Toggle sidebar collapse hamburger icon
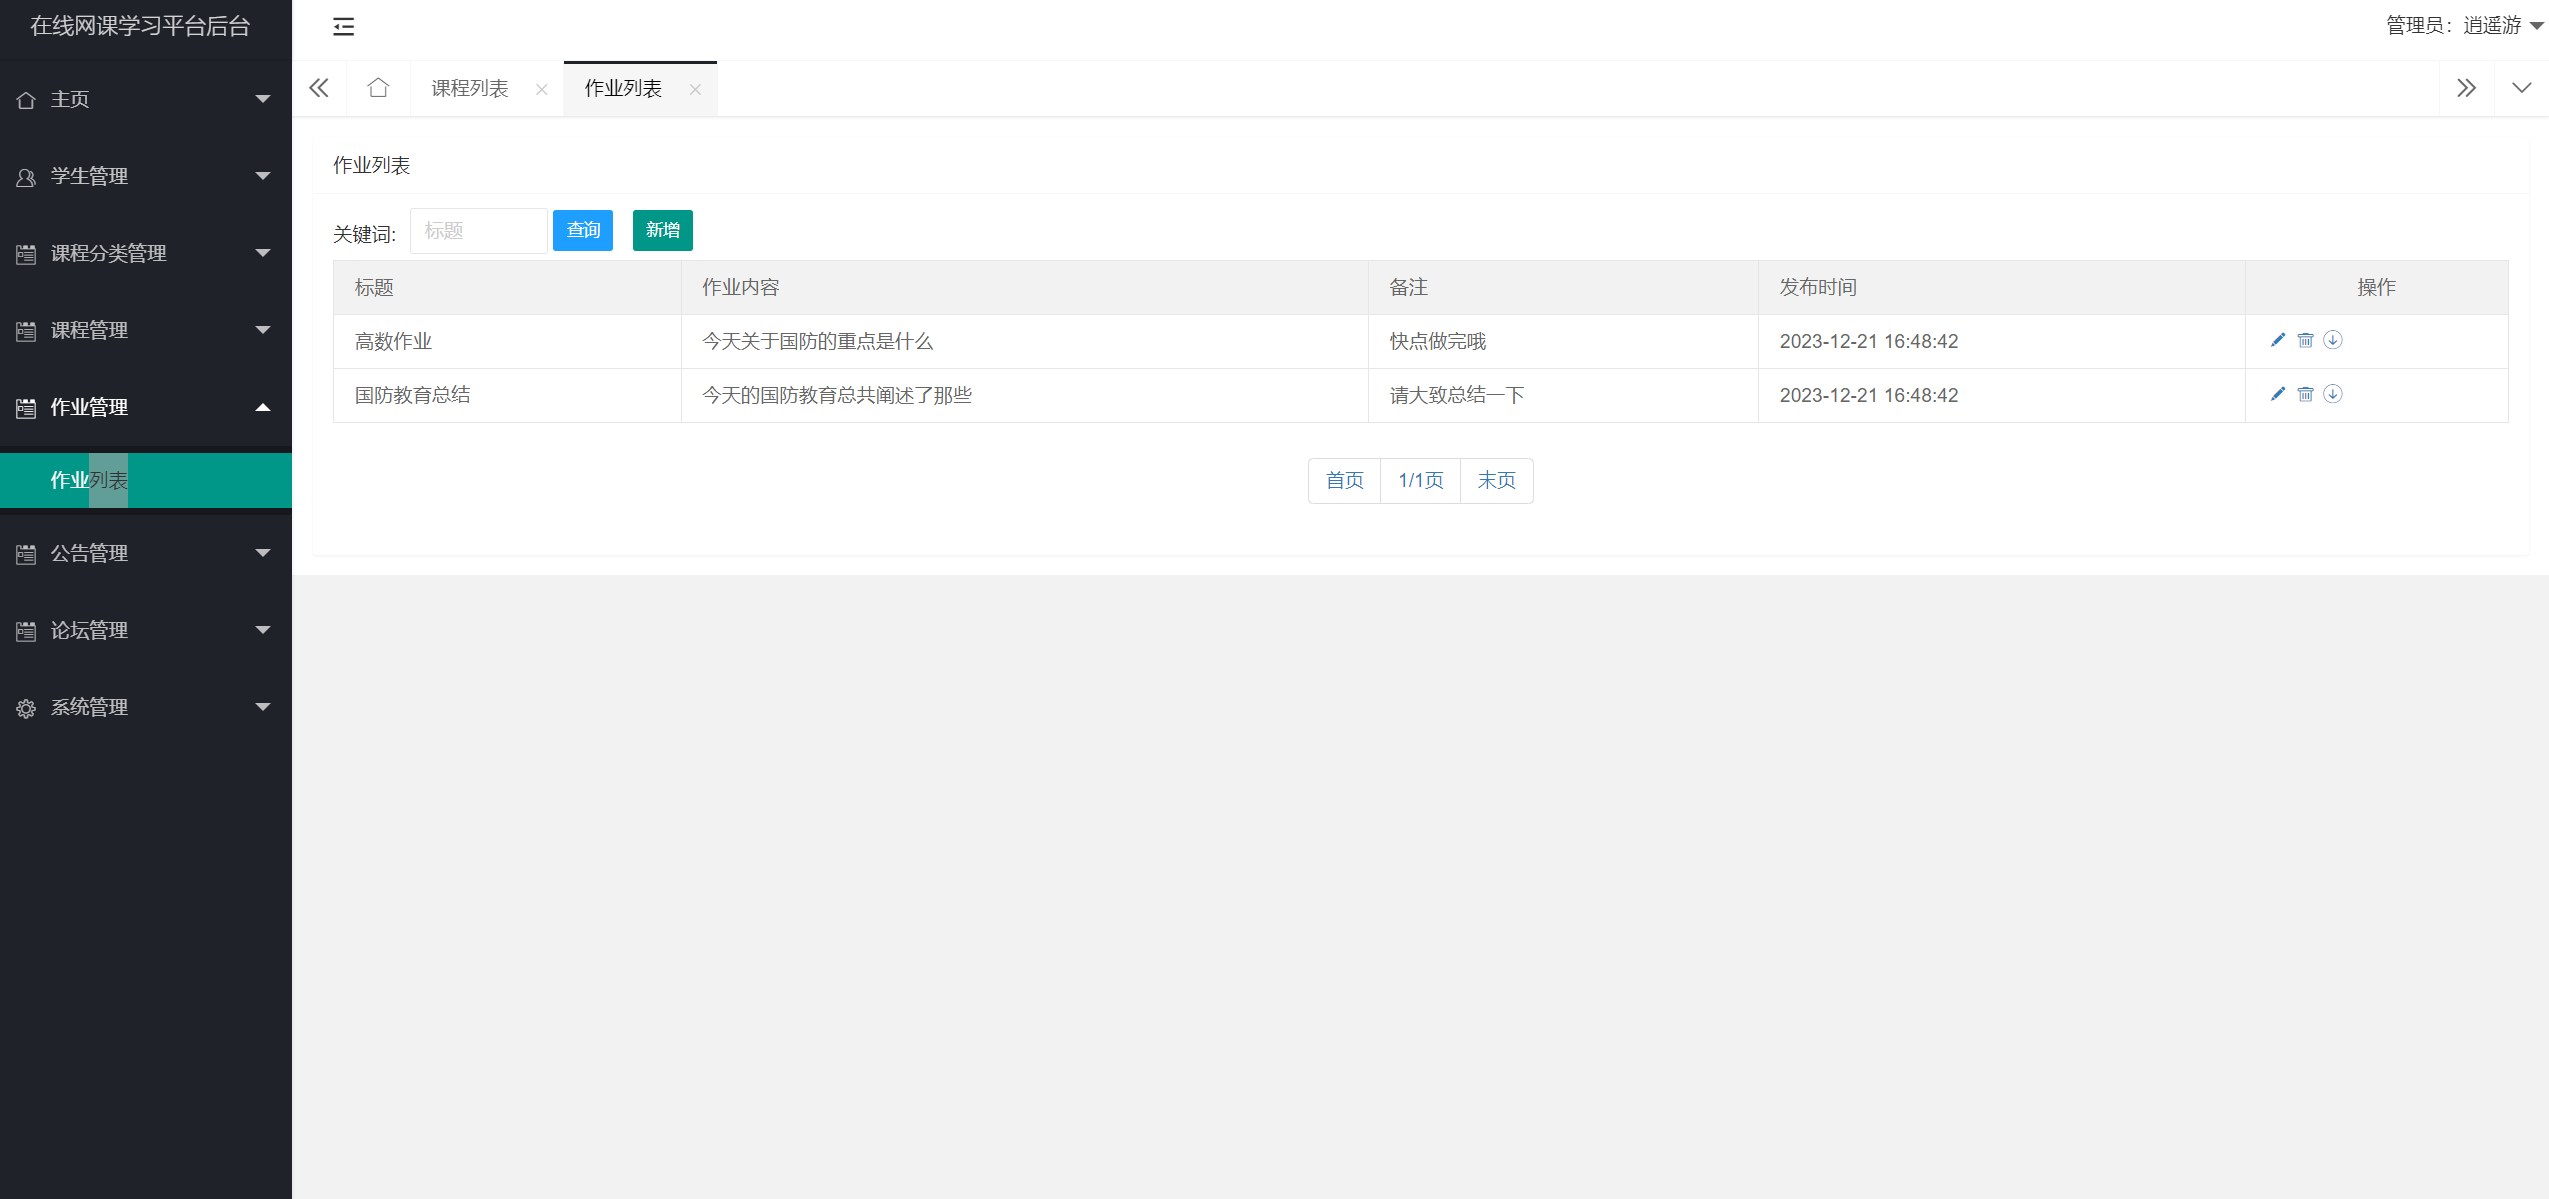This screenshot has width=2549, height=1199. point(343,27)
